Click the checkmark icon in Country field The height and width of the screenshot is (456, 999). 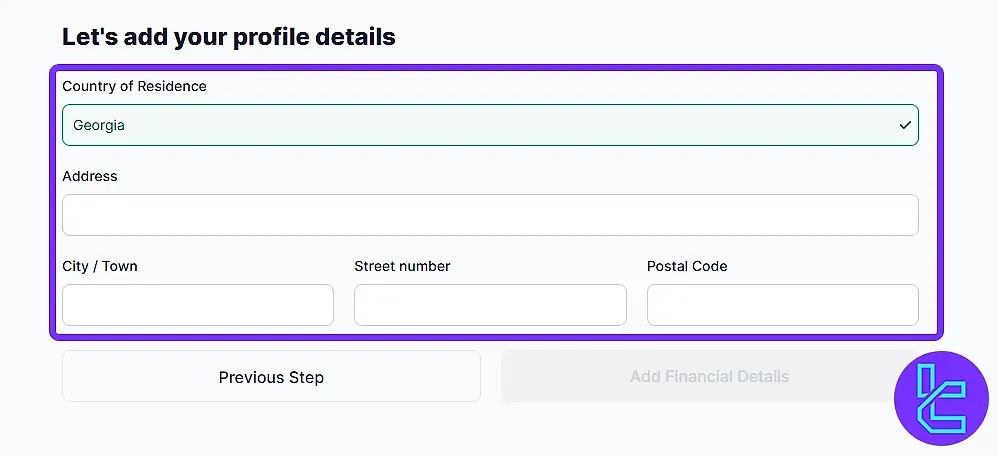[x=905, y=125]
